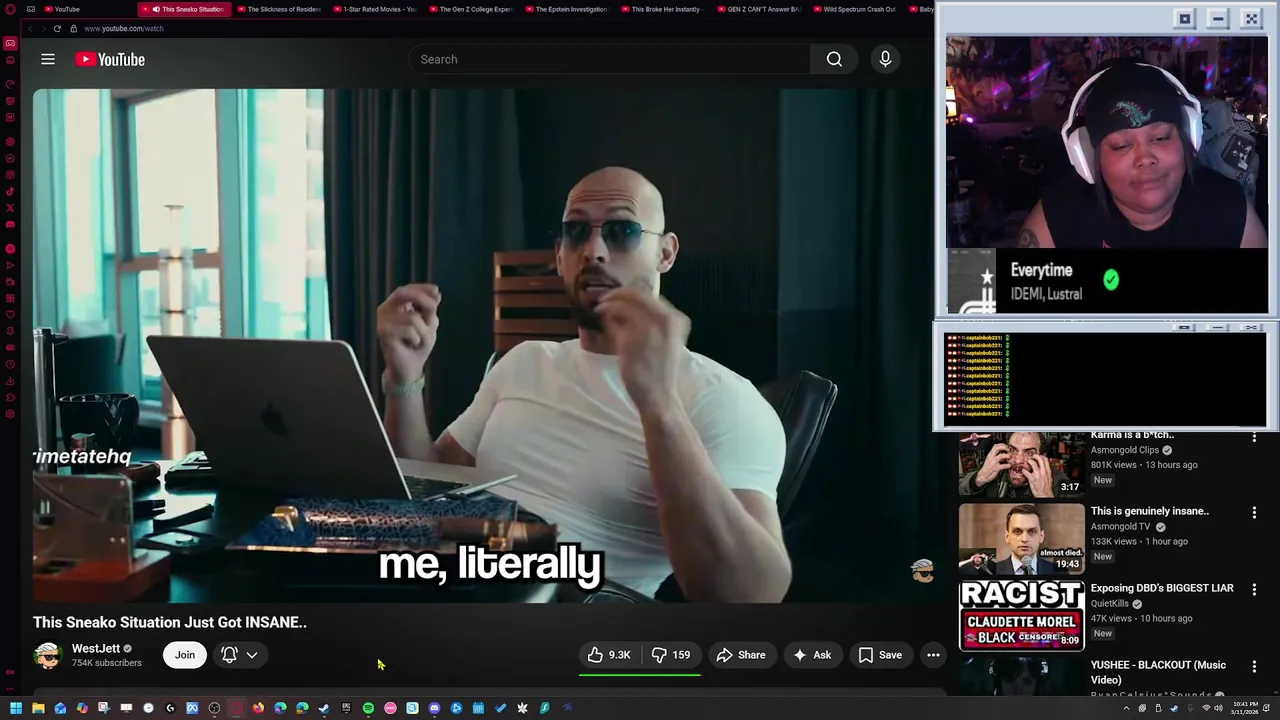Screen dimensions: 1280x720
Task: Save the video to a playlist
Action: coord(880,655)
